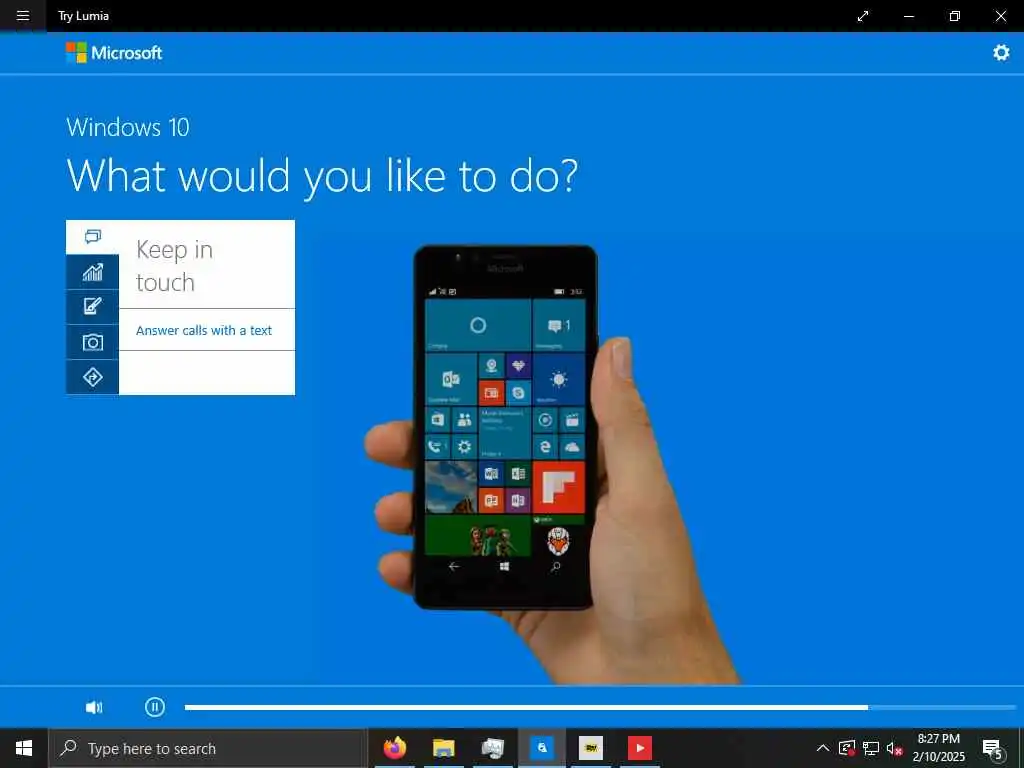Seek within the video progress bar
1024x768 pixels.
coord(600,707)
